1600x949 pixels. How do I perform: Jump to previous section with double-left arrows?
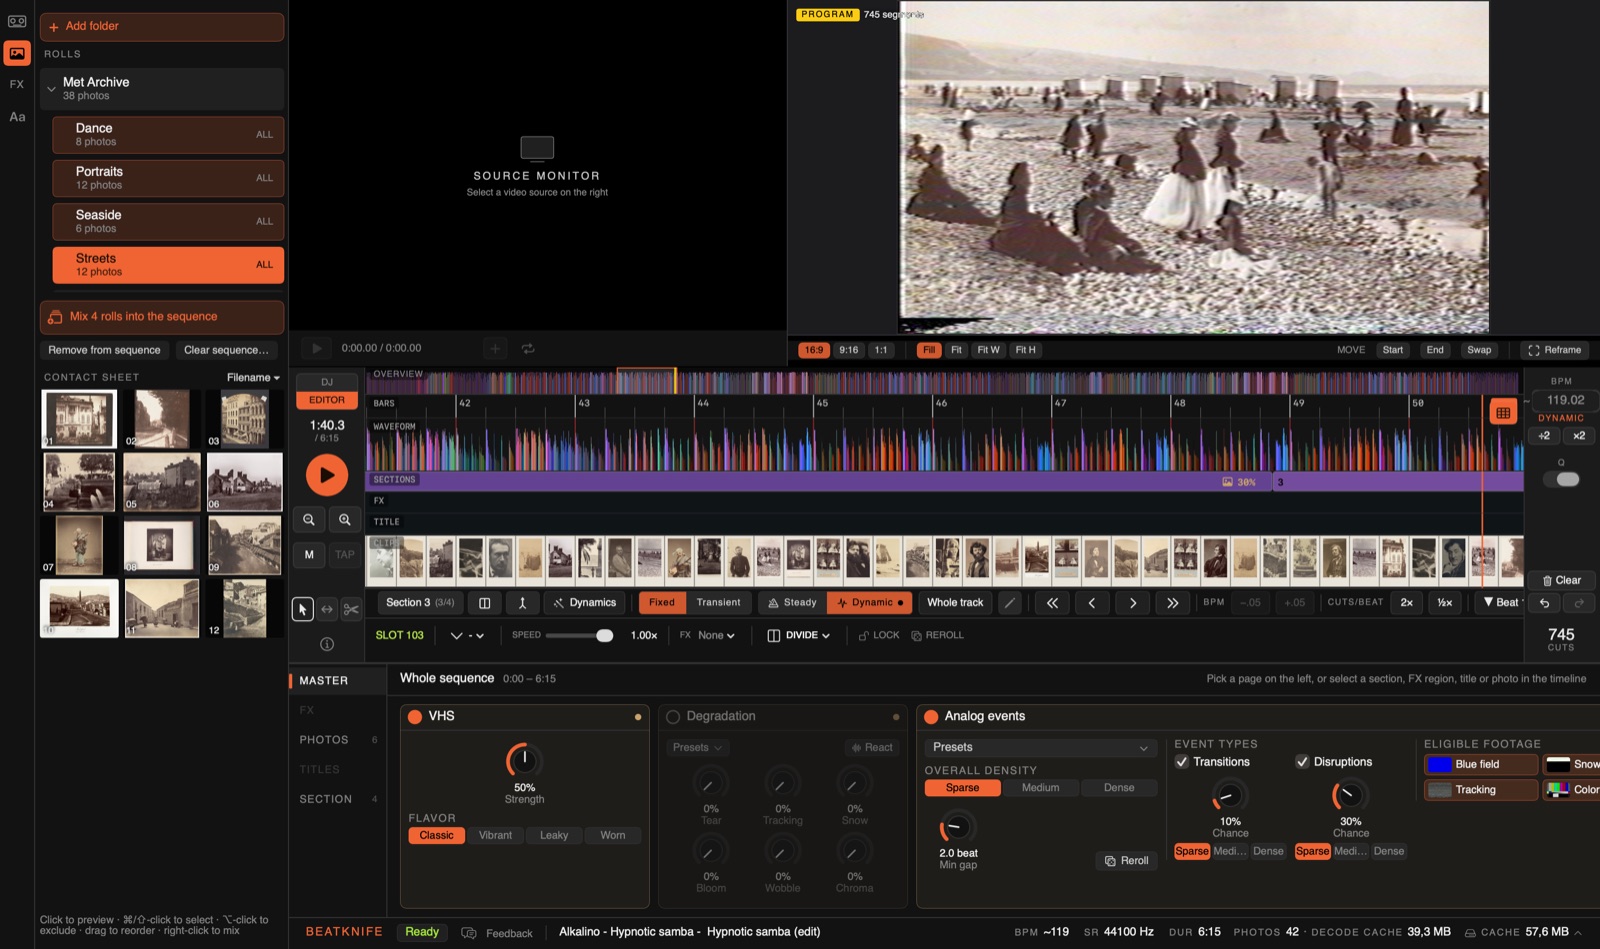pyautogui.click(x=1052, y=603)
